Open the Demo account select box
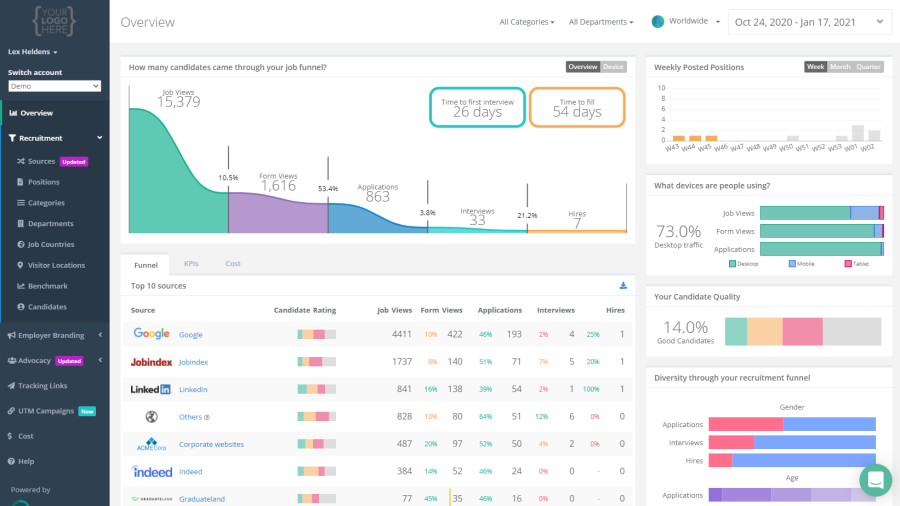 55,86
